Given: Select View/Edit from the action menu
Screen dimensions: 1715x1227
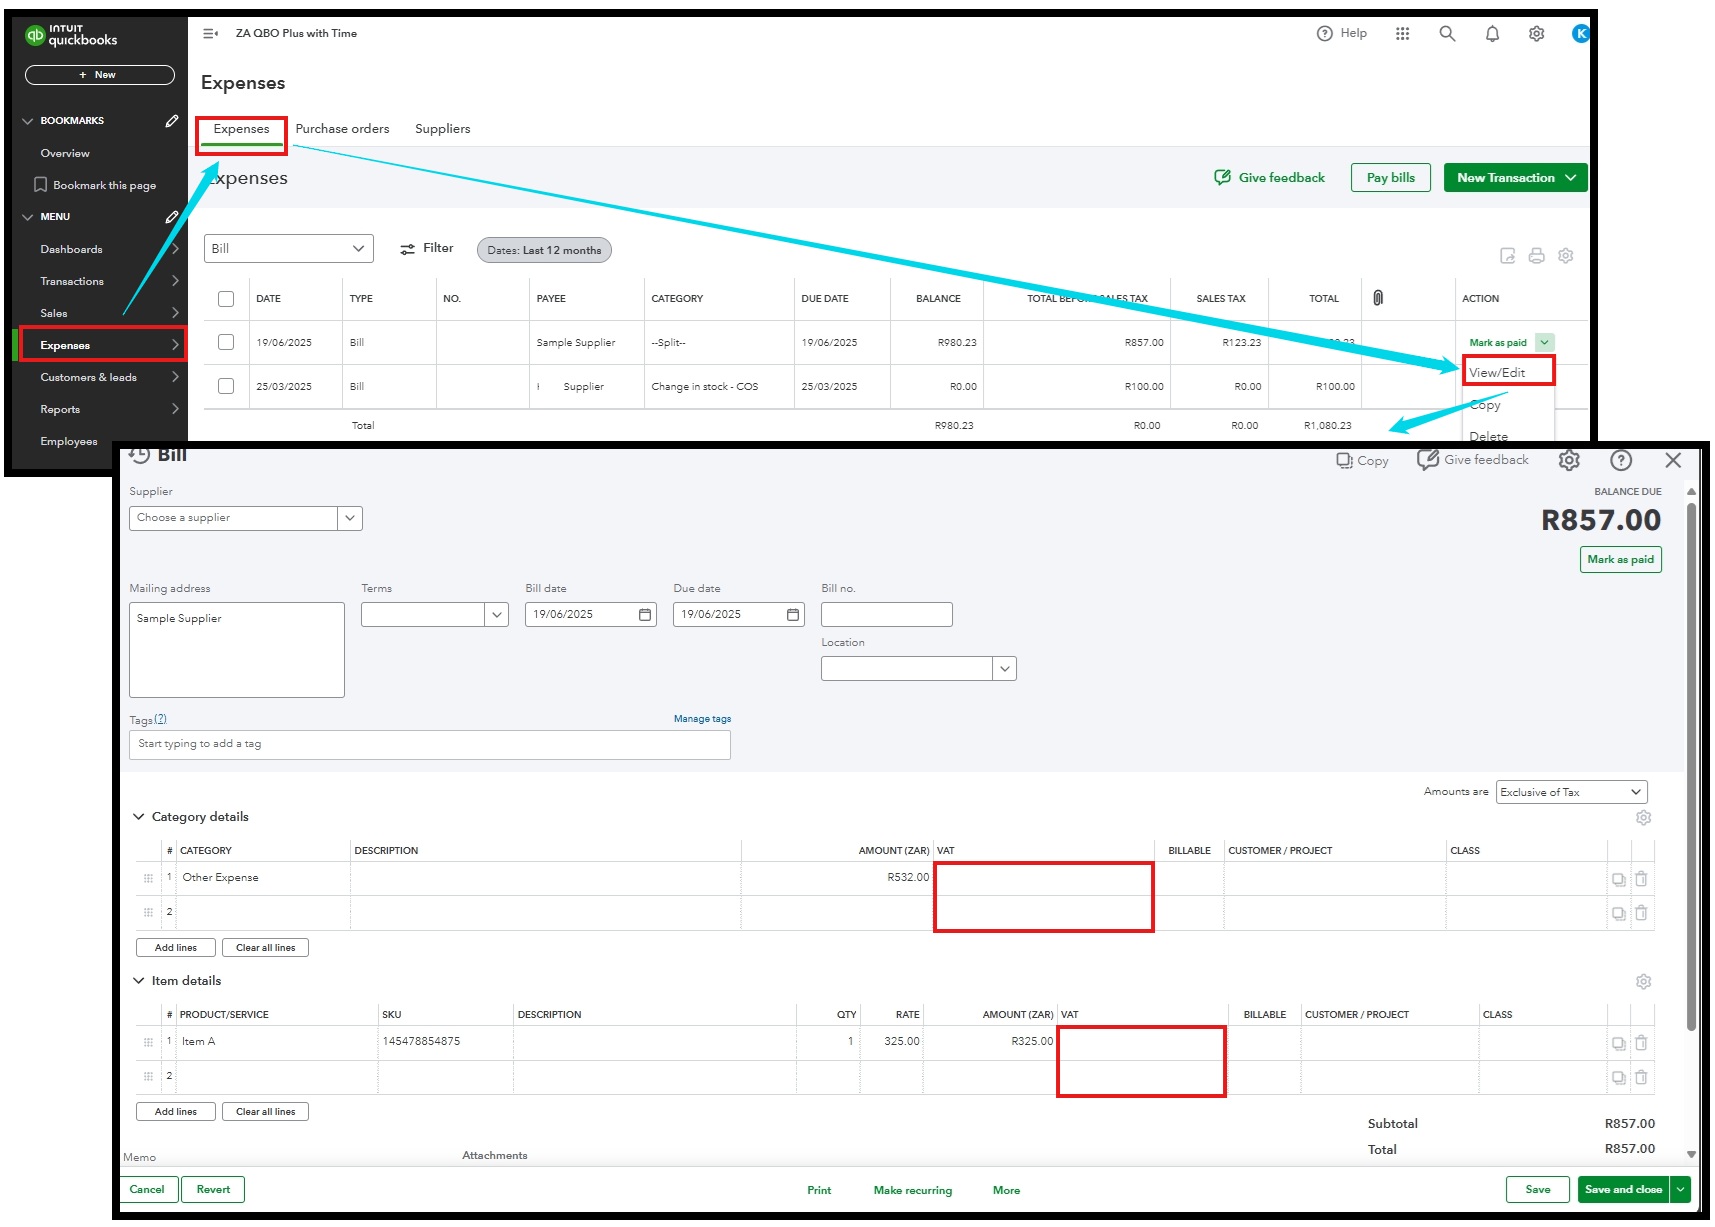Looking at the screenshot, I should click(x=1498, y=371).
